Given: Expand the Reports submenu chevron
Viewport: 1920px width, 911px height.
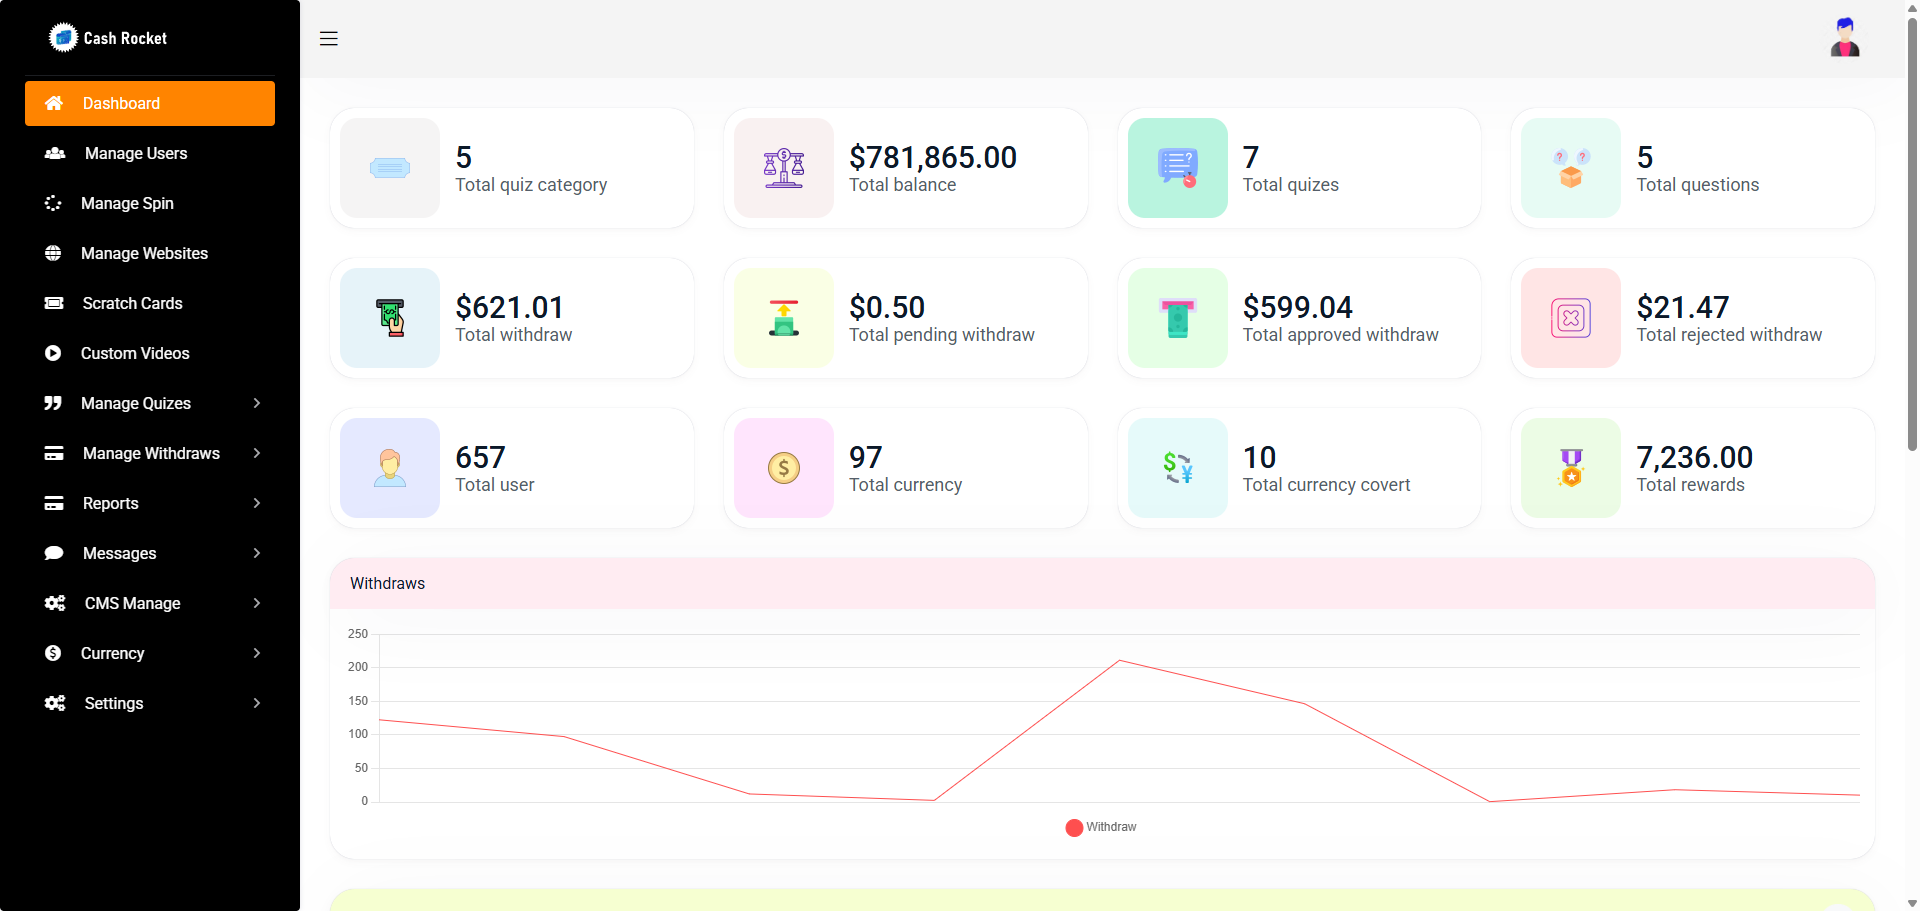Looking at the screenshot, I should coord(257,503).
